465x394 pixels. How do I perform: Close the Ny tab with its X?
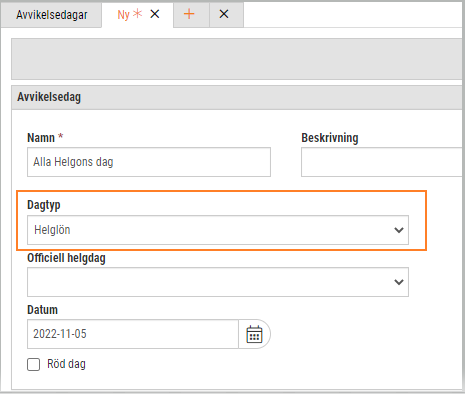tap(155, 14)
